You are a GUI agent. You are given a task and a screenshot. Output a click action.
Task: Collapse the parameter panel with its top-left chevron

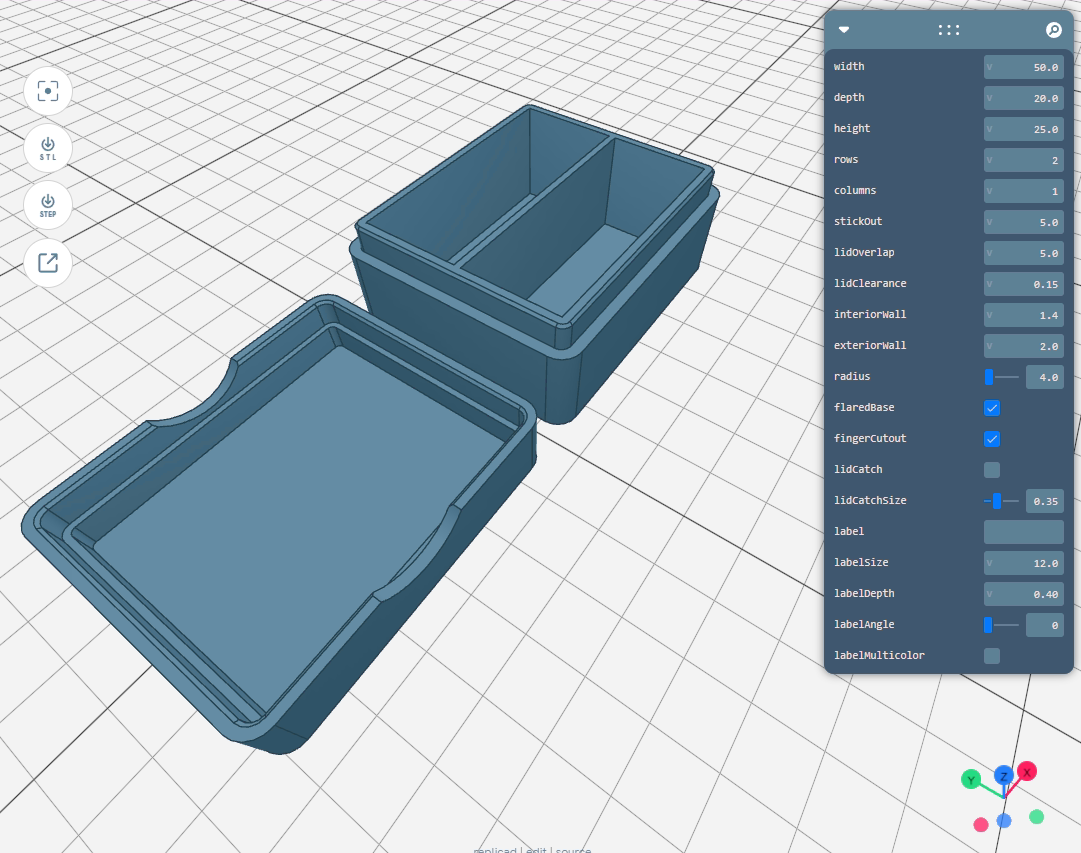click(843, 30)
